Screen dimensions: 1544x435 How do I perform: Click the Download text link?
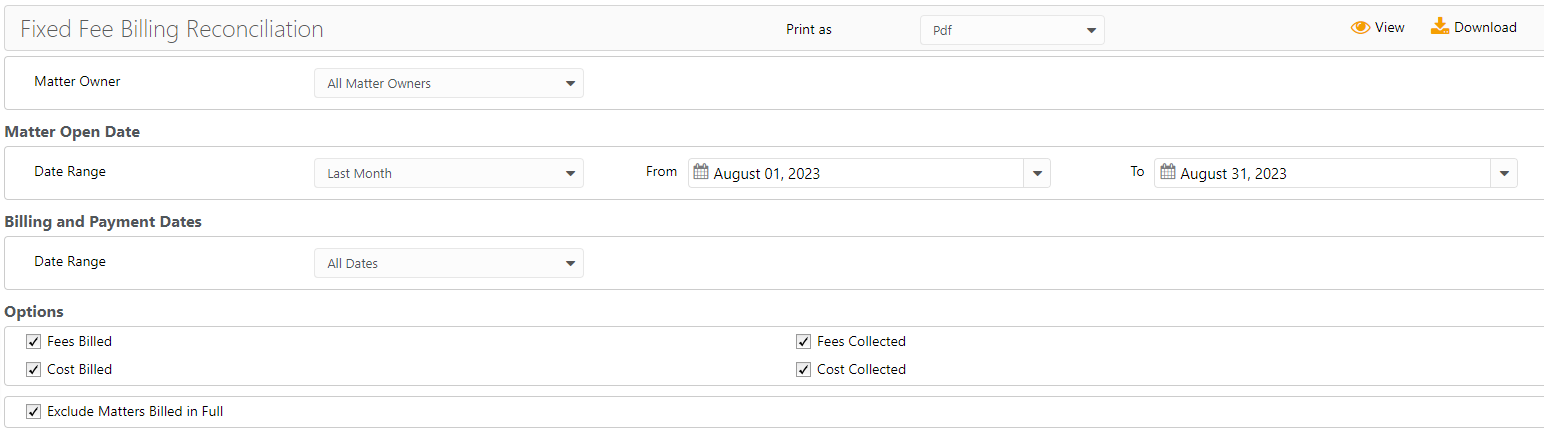[1485, 28]
